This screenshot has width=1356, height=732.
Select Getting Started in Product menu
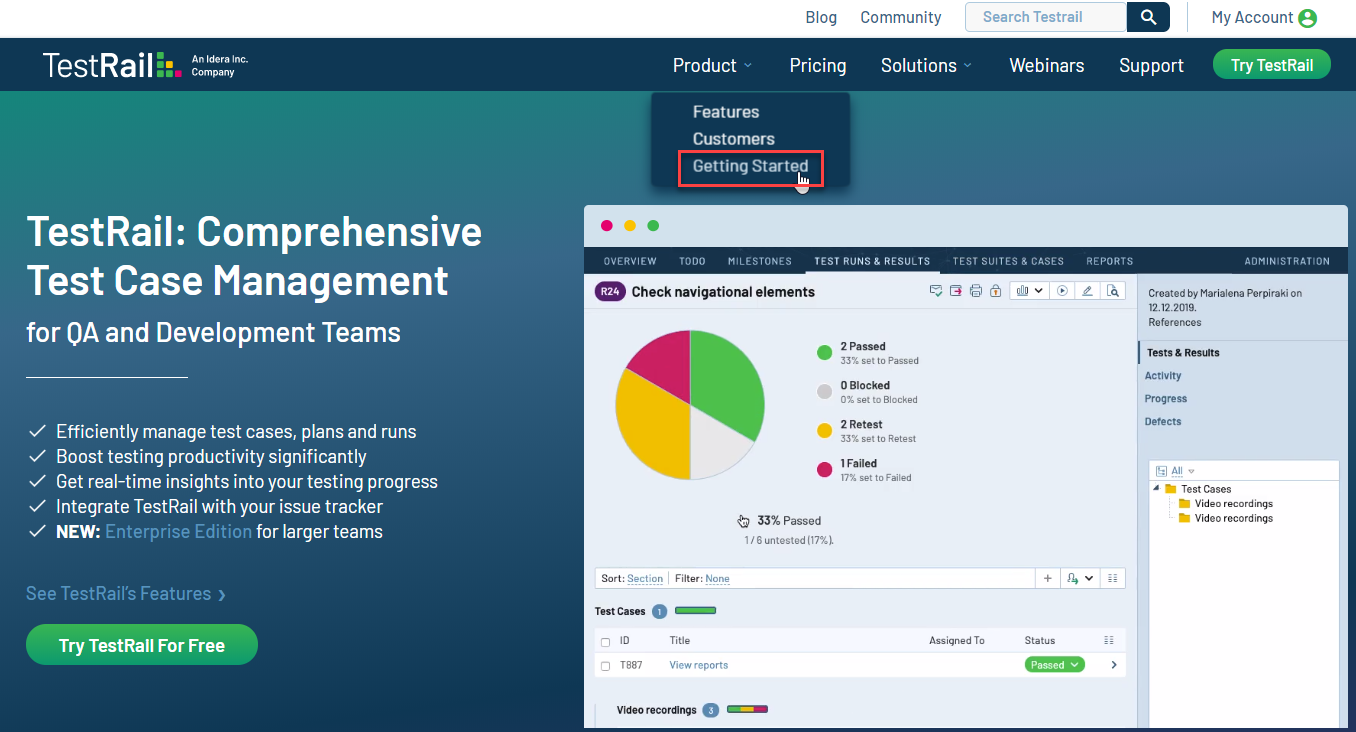pyautogui.click(x=751, y=166)
